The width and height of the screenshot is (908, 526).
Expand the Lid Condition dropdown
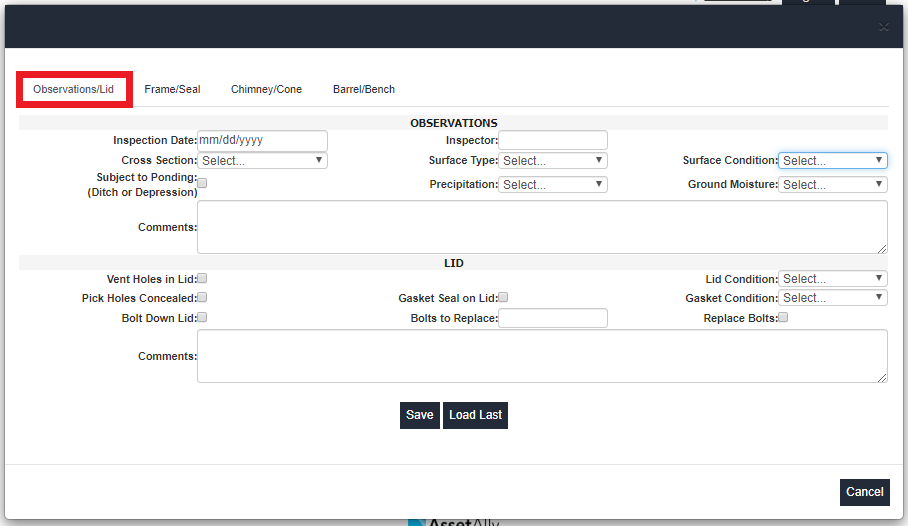click(833, 279)
